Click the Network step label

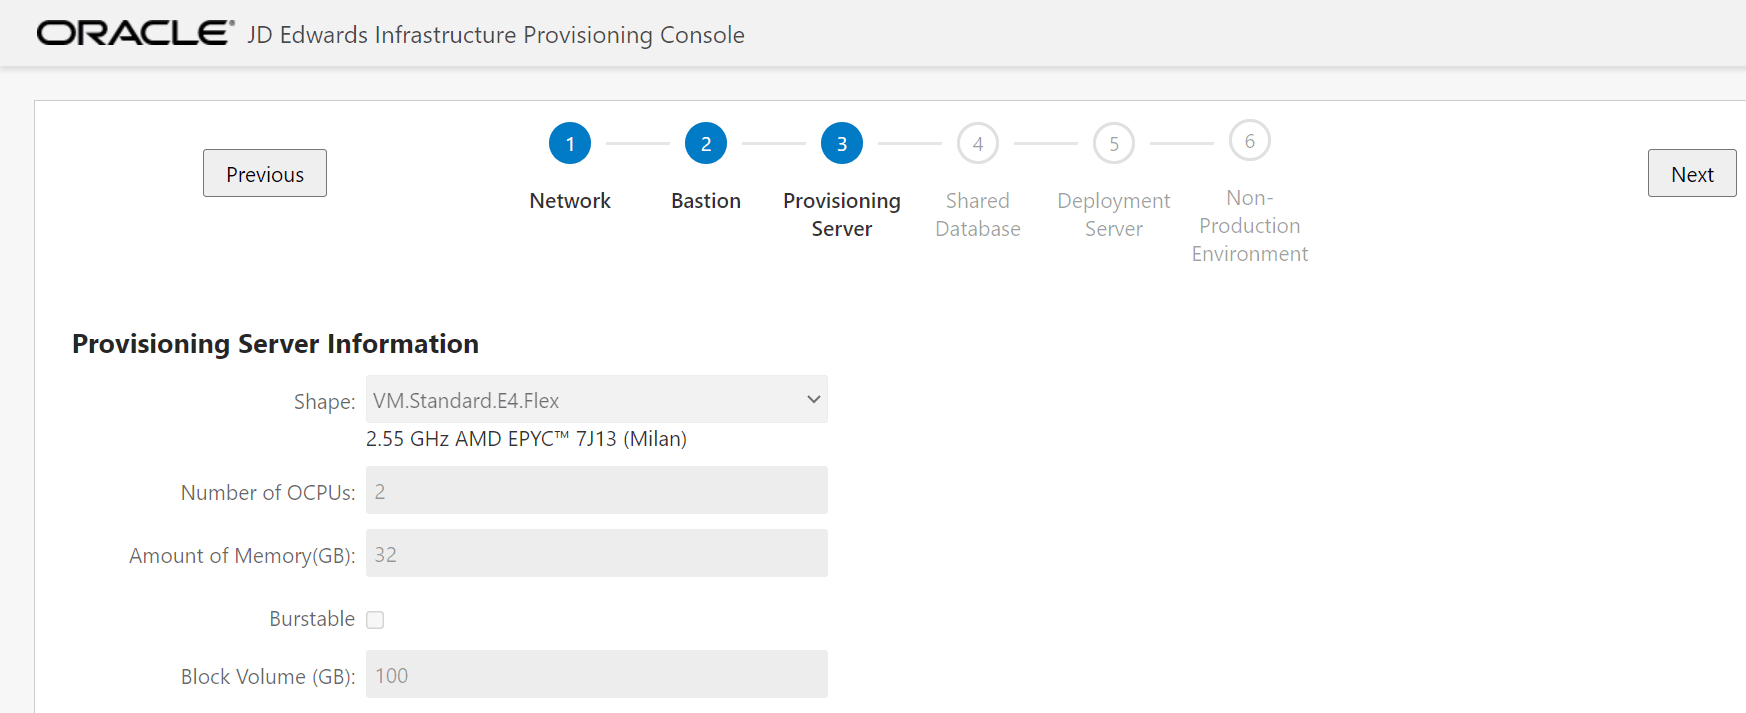[x=570, y=201]
